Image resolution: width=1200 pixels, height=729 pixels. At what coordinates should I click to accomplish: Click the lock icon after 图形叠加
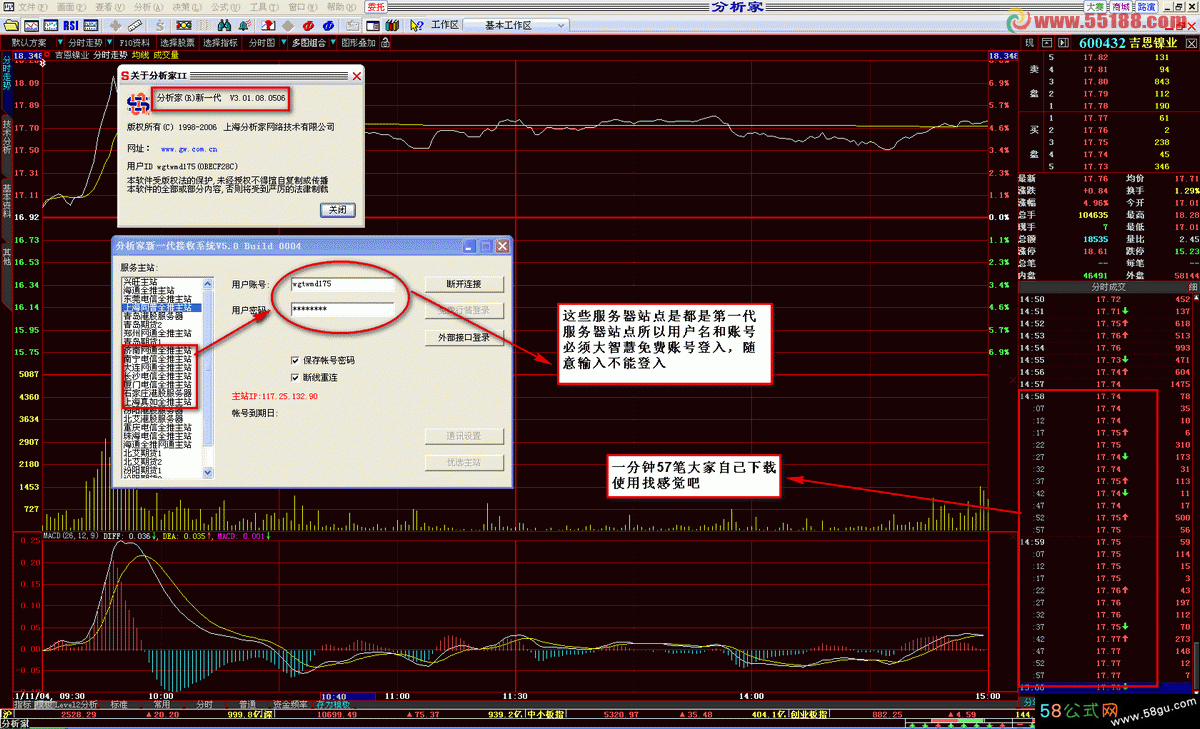(385, 43)
